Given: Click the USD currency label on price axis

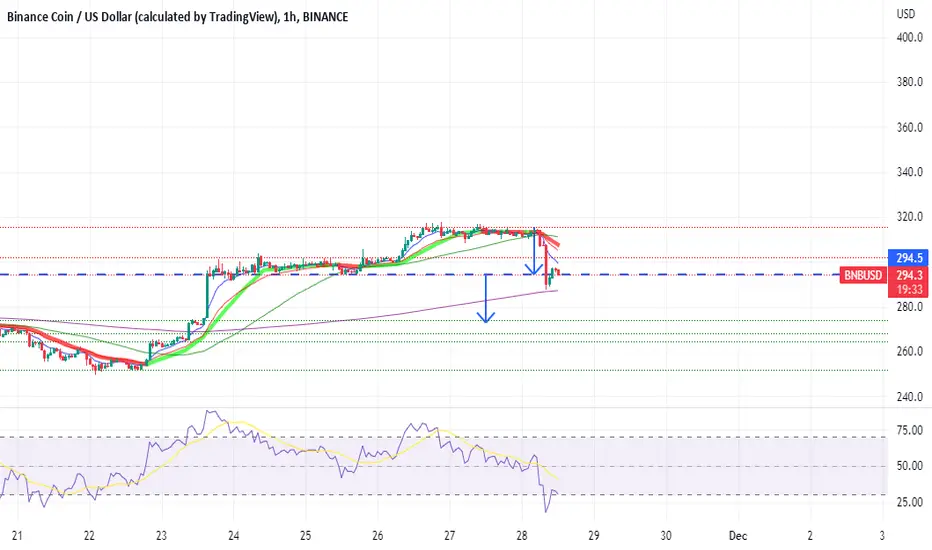Looking at the screenshot, I should click(x=906, y=14).
